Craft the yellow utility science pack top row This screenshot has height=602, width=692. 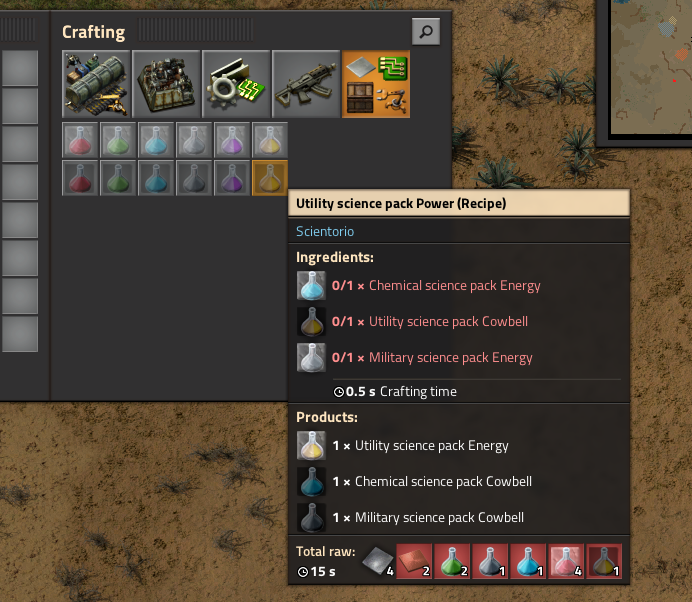pos(270,140)
